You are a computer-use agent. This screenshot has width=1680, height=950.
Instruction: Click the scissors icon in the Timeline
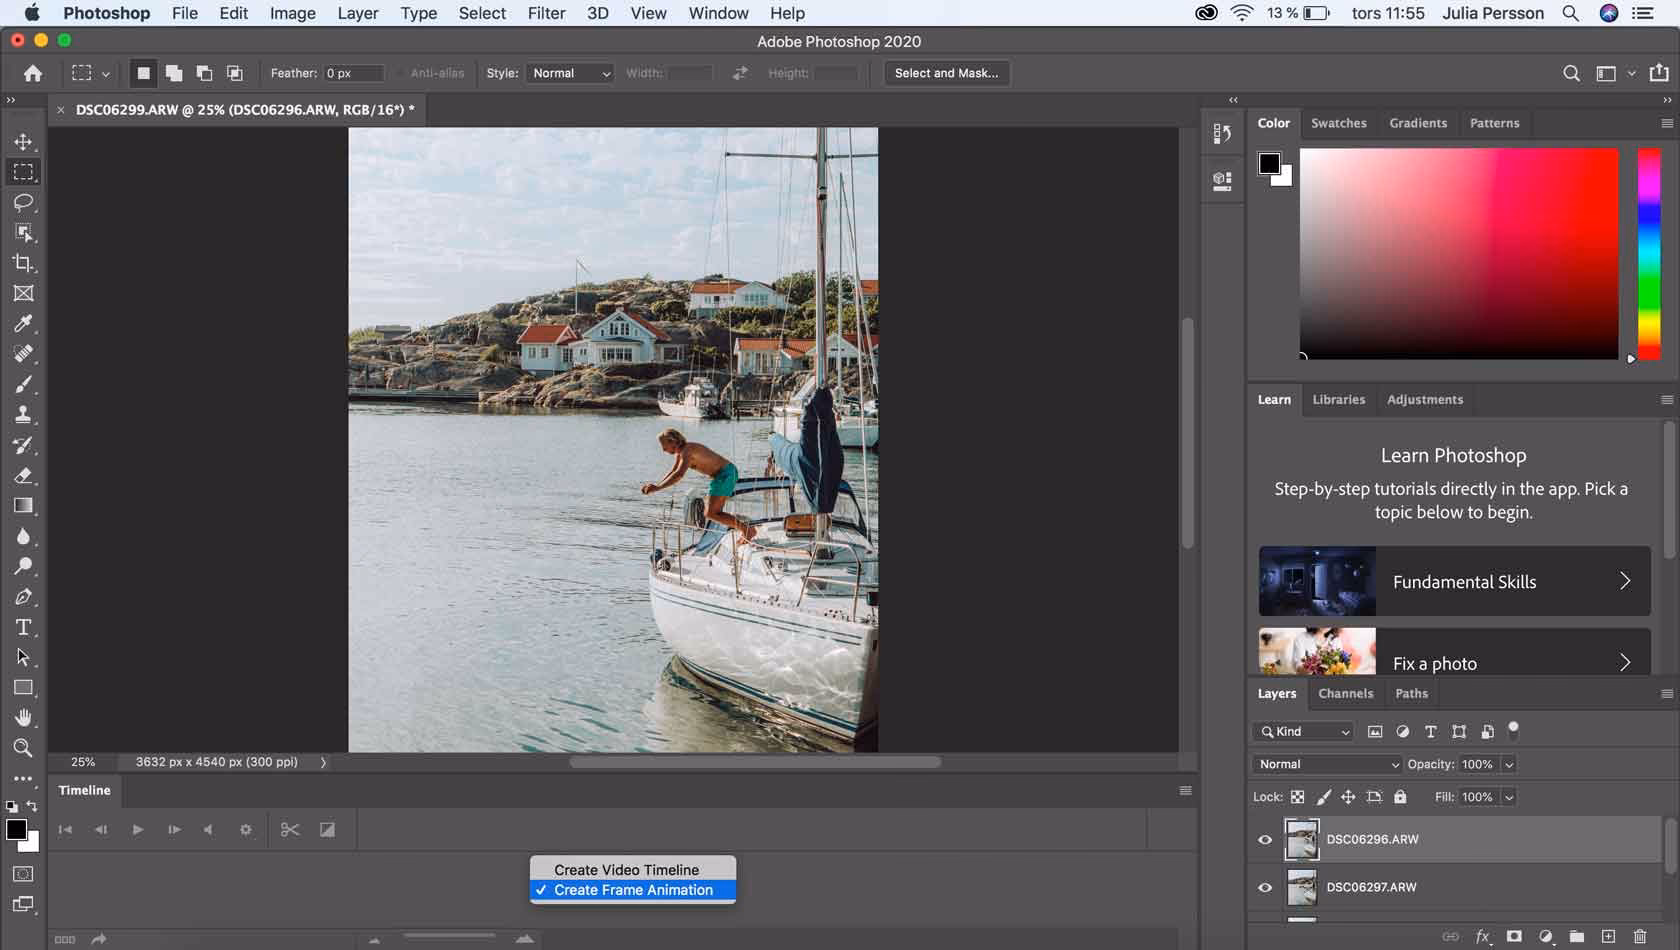point(290,829)
